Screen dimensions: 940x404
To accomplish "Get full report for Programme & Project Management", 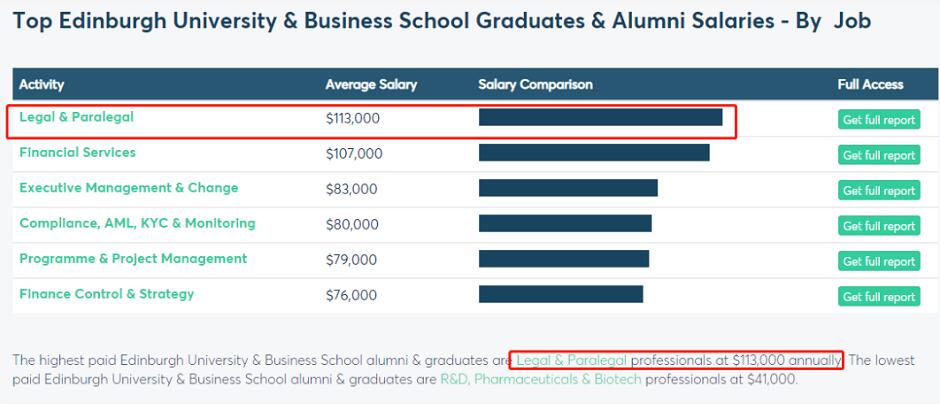I will coord(878,261).
